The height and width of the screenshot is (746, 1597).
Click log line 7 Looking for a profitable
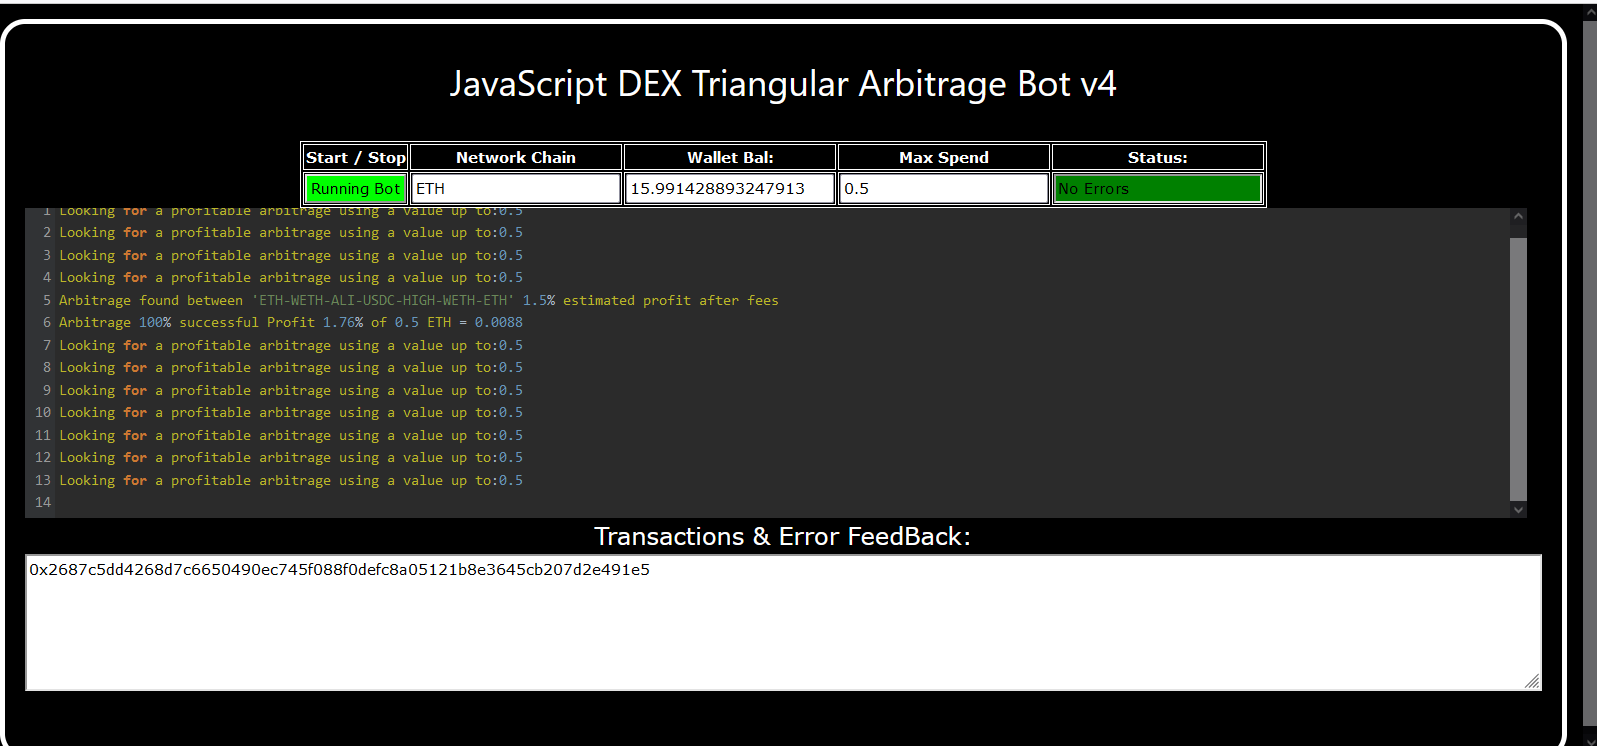tap(291, 345)
